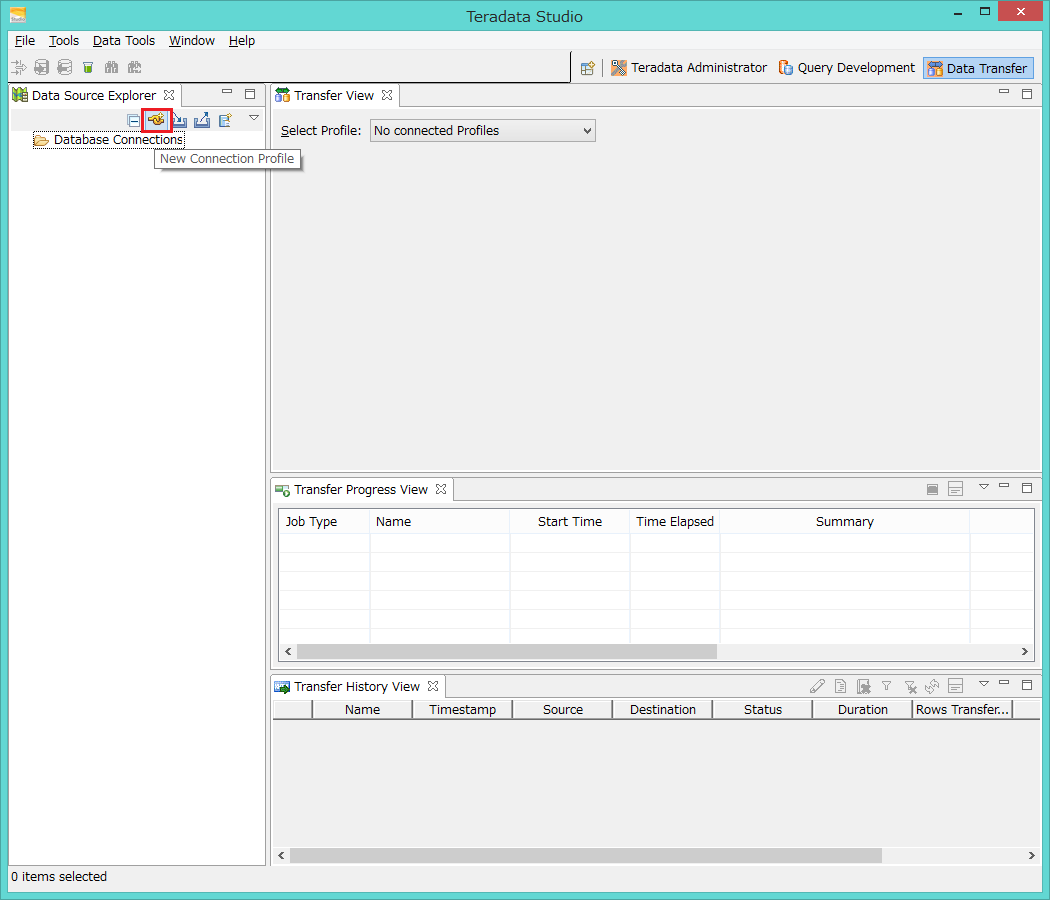Click the '0 items selected' status text

click(59, 877)
